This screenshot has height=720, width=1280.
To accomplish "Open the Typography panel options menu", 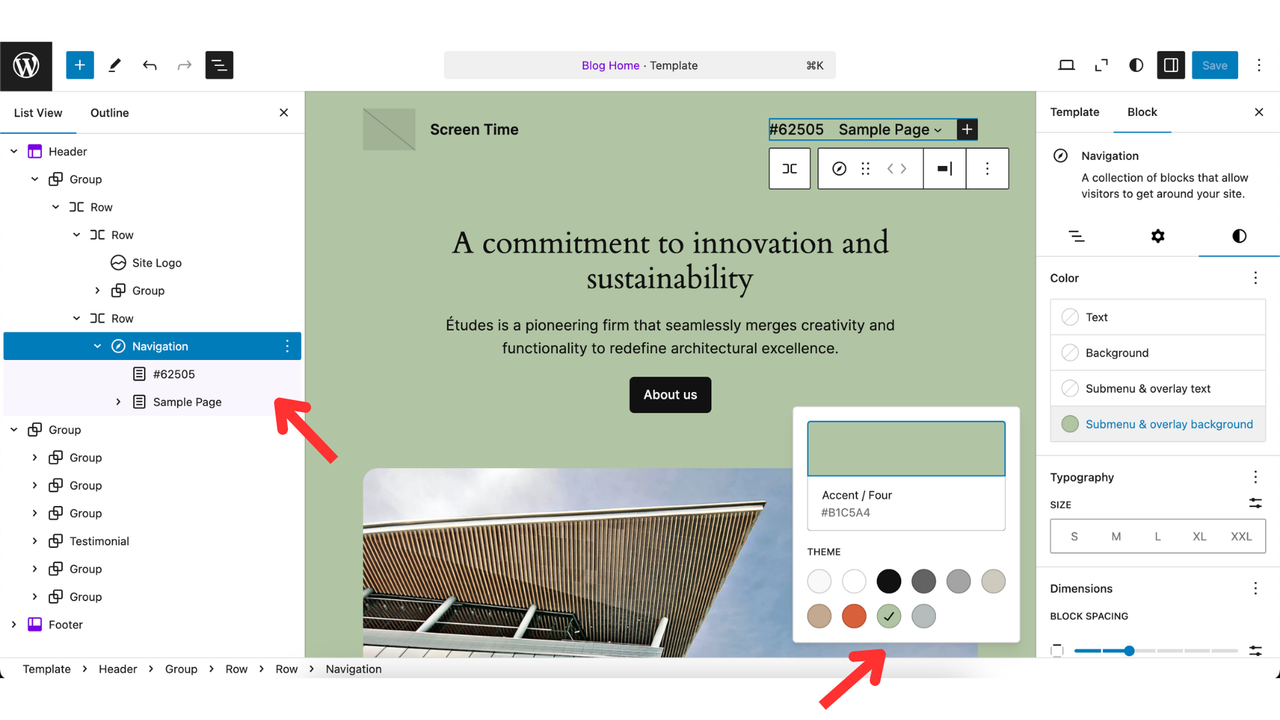I will (x=1256, y=477).
